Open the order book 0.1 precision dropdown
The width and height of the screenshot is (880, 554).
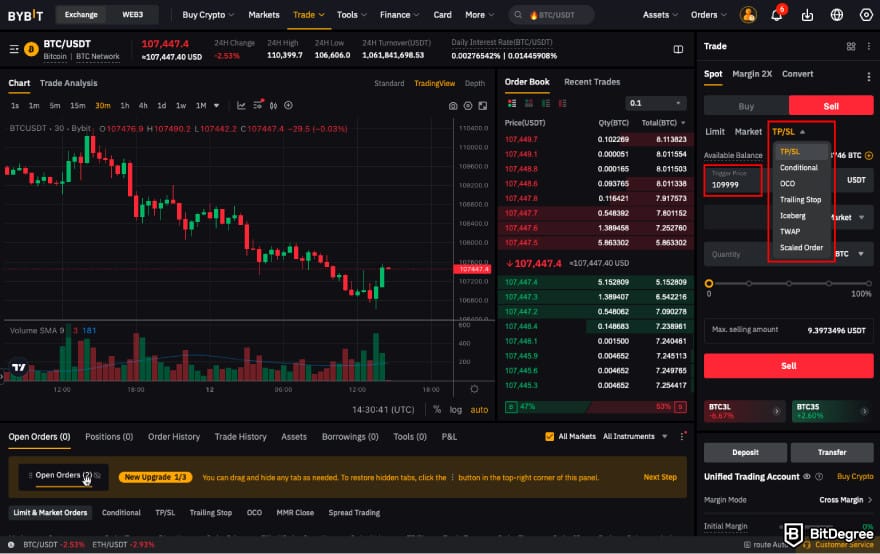[655, 103]
